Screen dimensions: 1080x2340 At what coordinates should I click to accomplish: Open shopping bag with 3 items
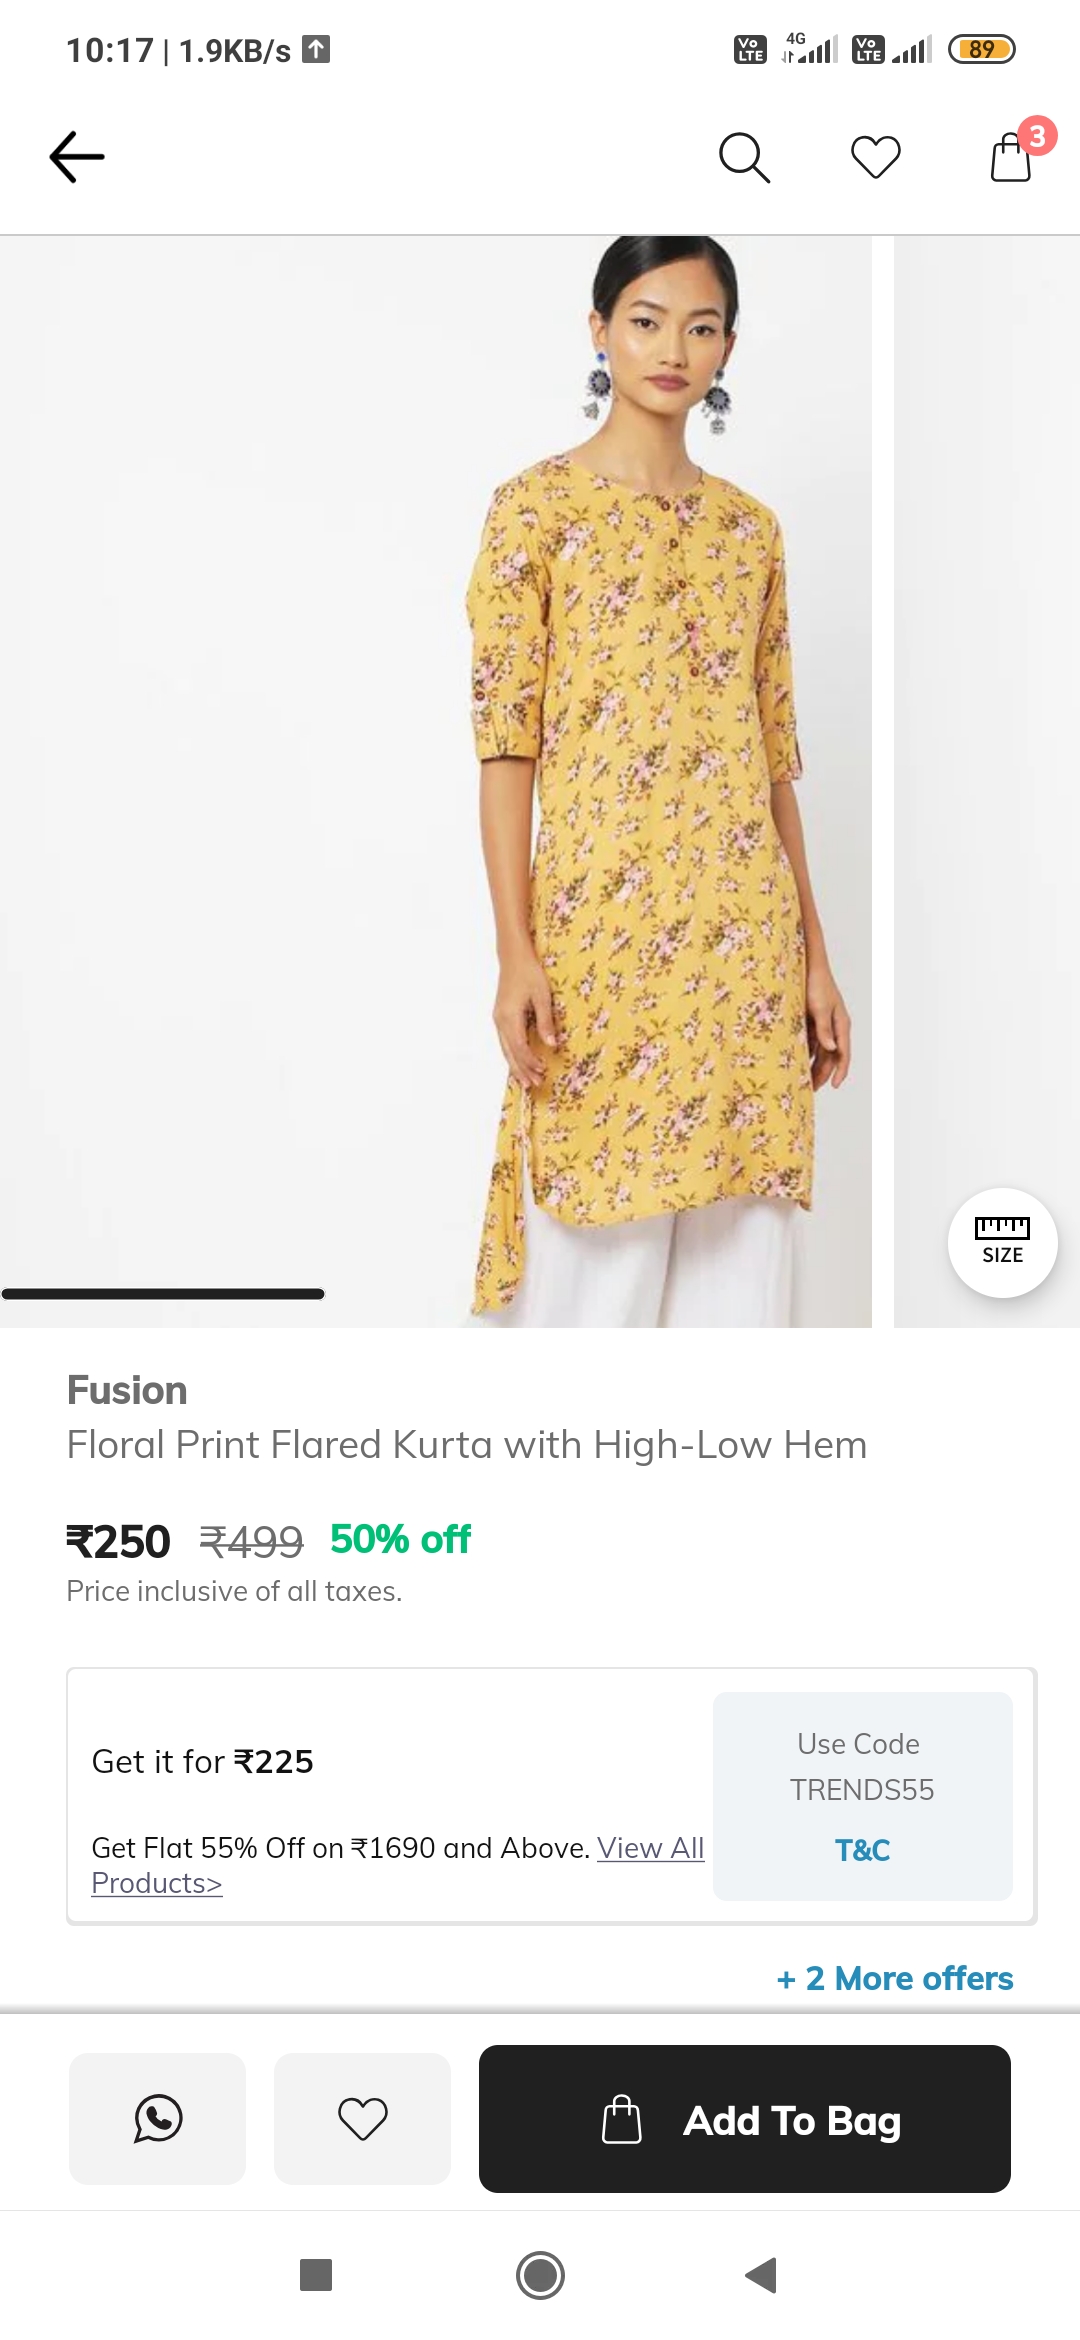(x=1012, y=157)
